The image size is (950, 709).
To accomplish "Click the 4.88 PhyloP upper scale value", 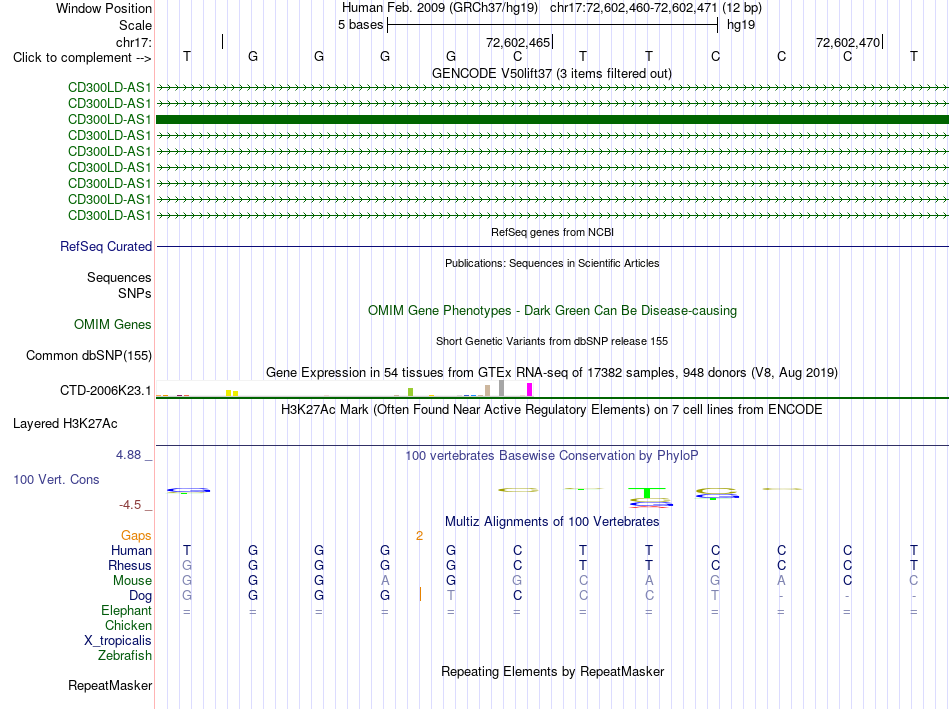I will [x=128, y=455].
